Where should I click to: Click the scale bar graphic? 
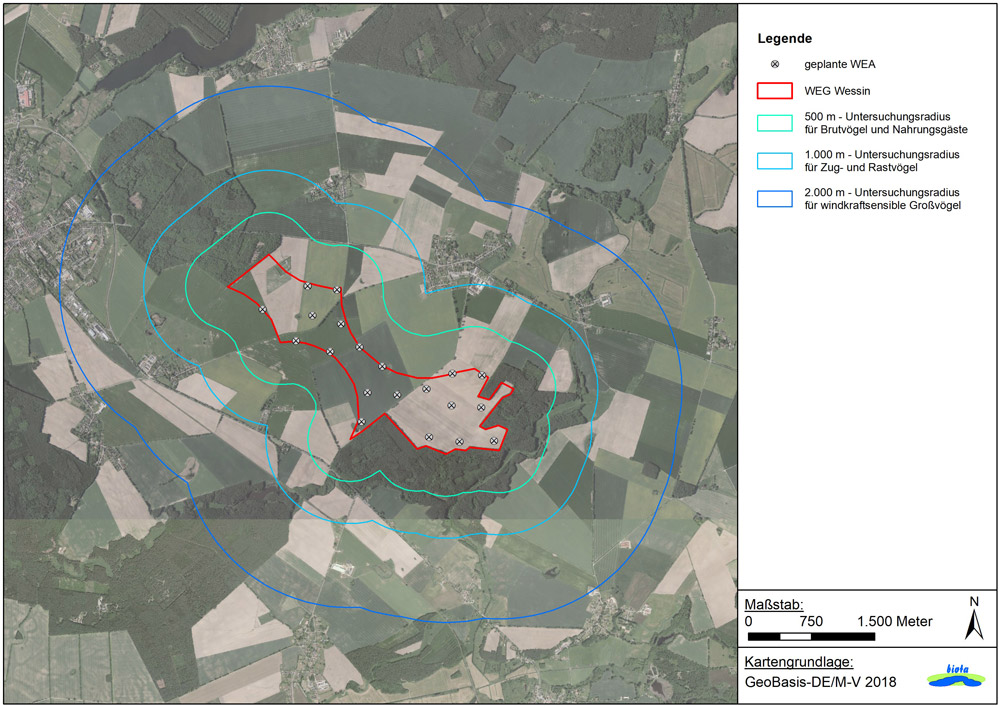811,636
